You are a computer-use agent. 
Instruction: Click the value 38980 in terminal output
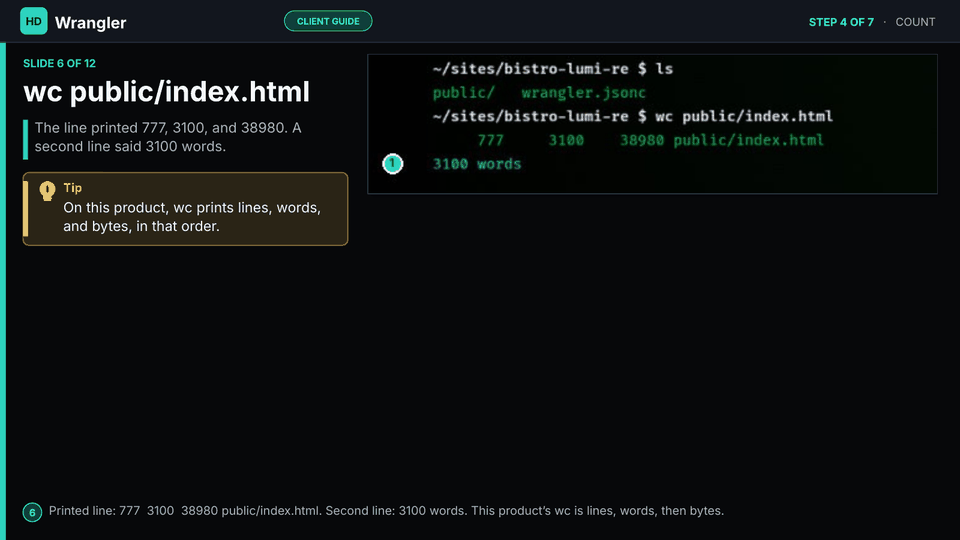pos(642,140)
